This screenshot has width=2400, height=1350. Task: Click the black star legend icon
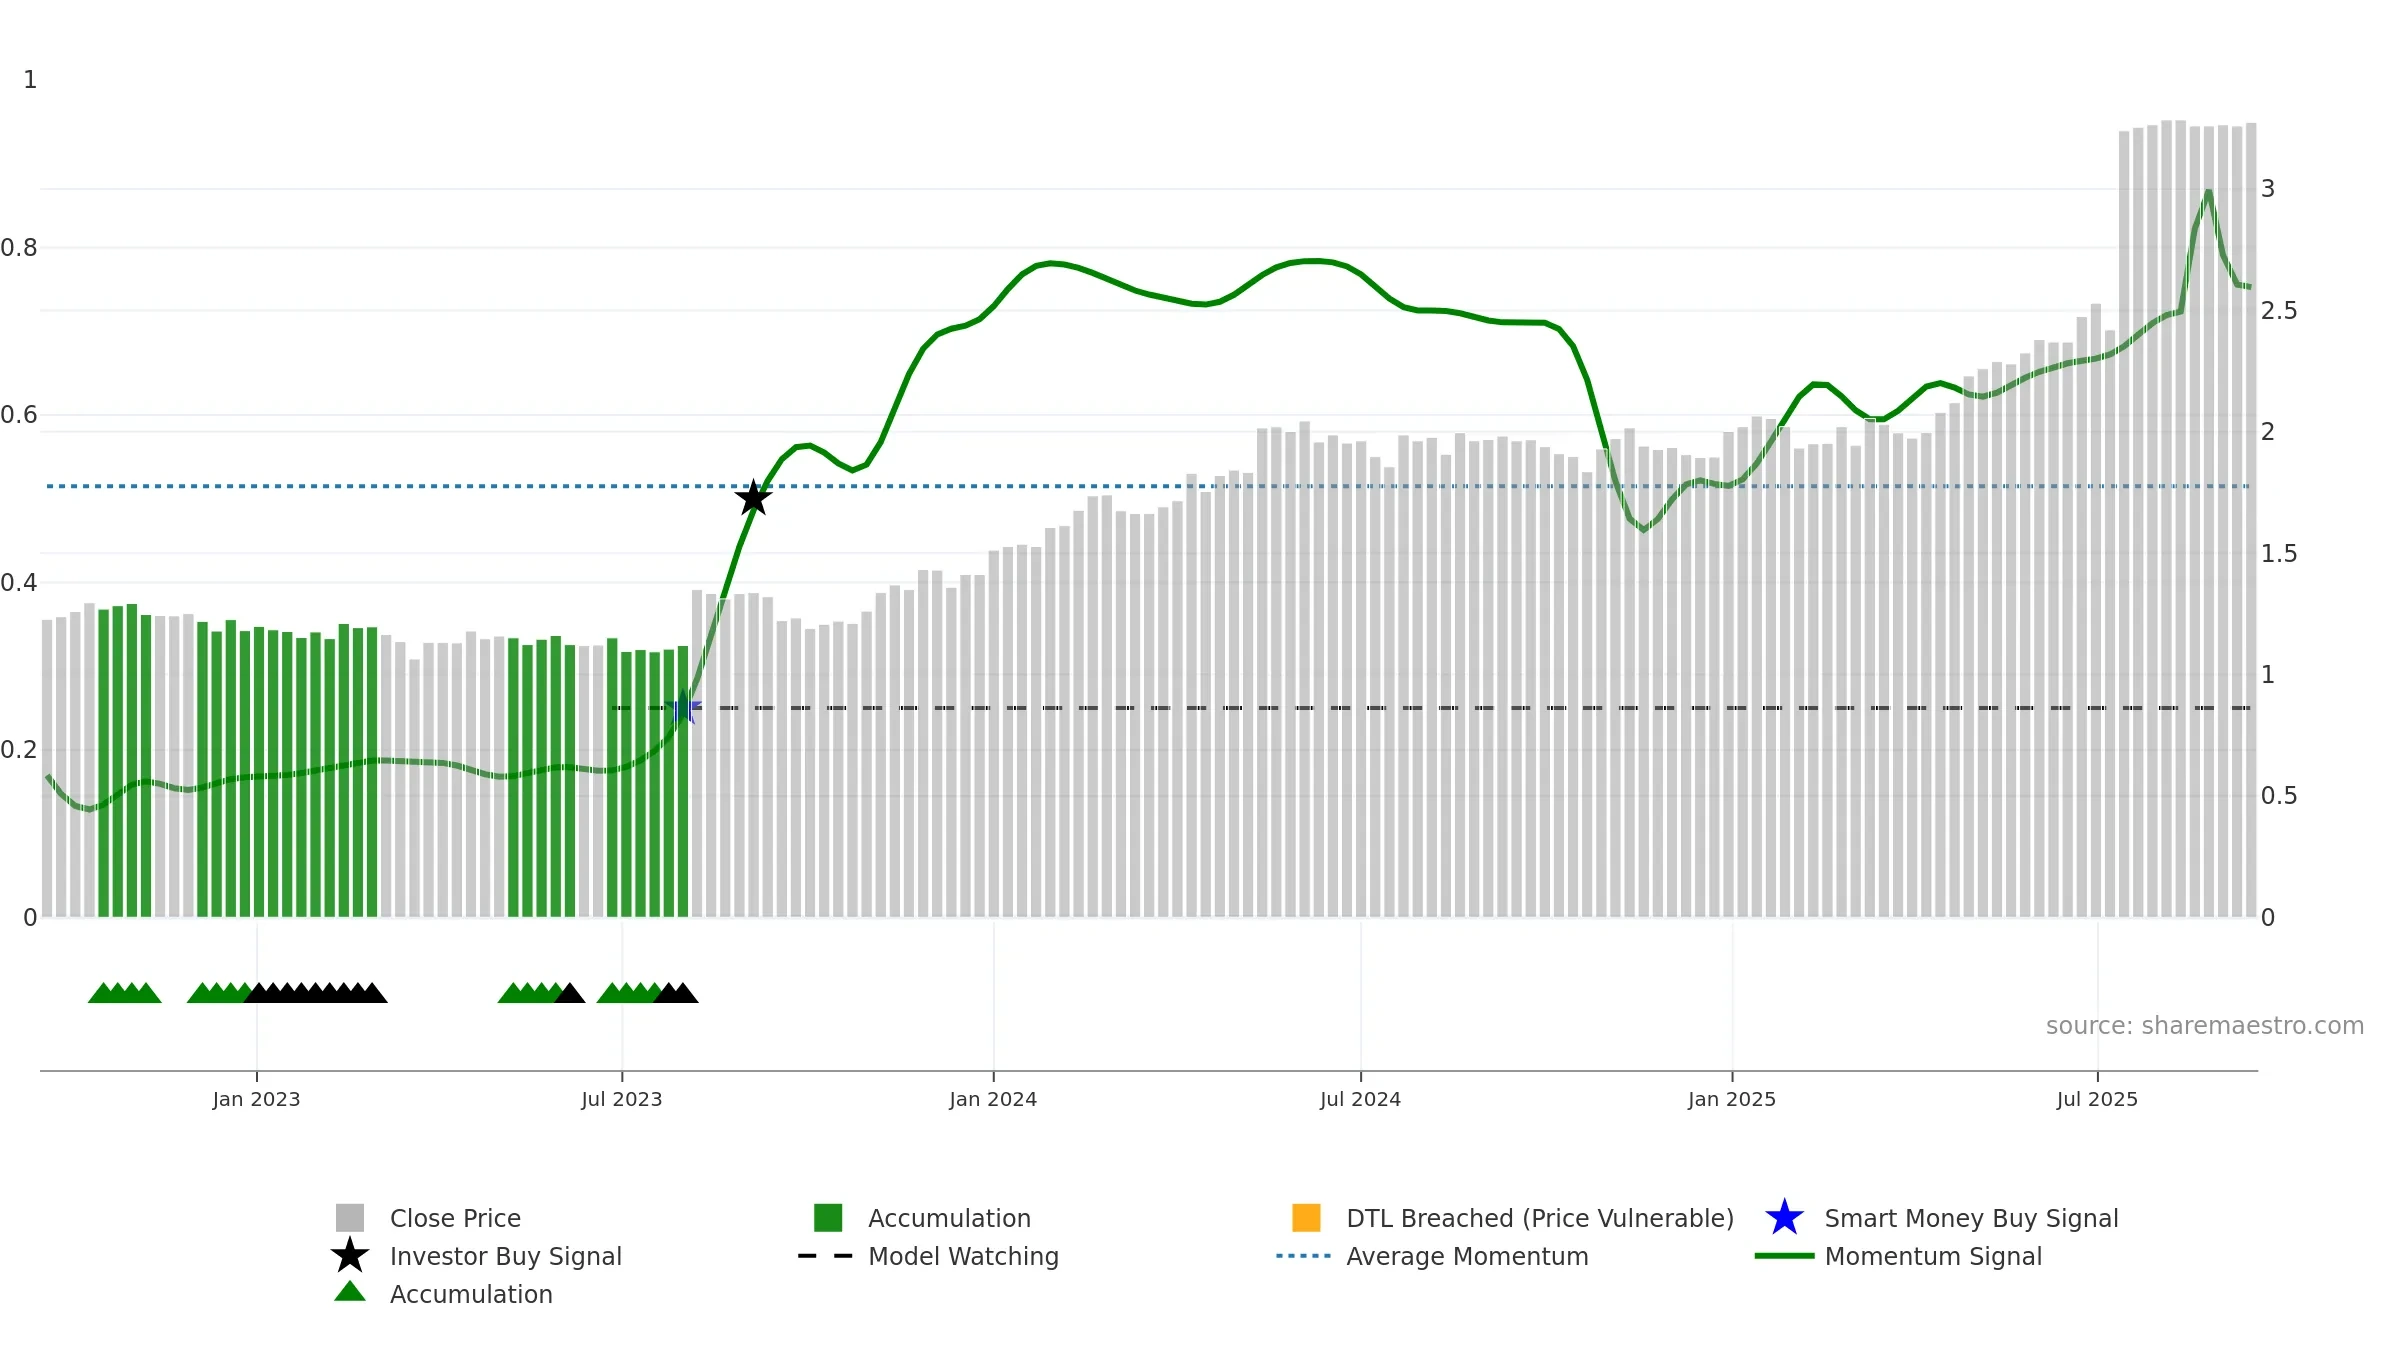tap(350, 1256)
